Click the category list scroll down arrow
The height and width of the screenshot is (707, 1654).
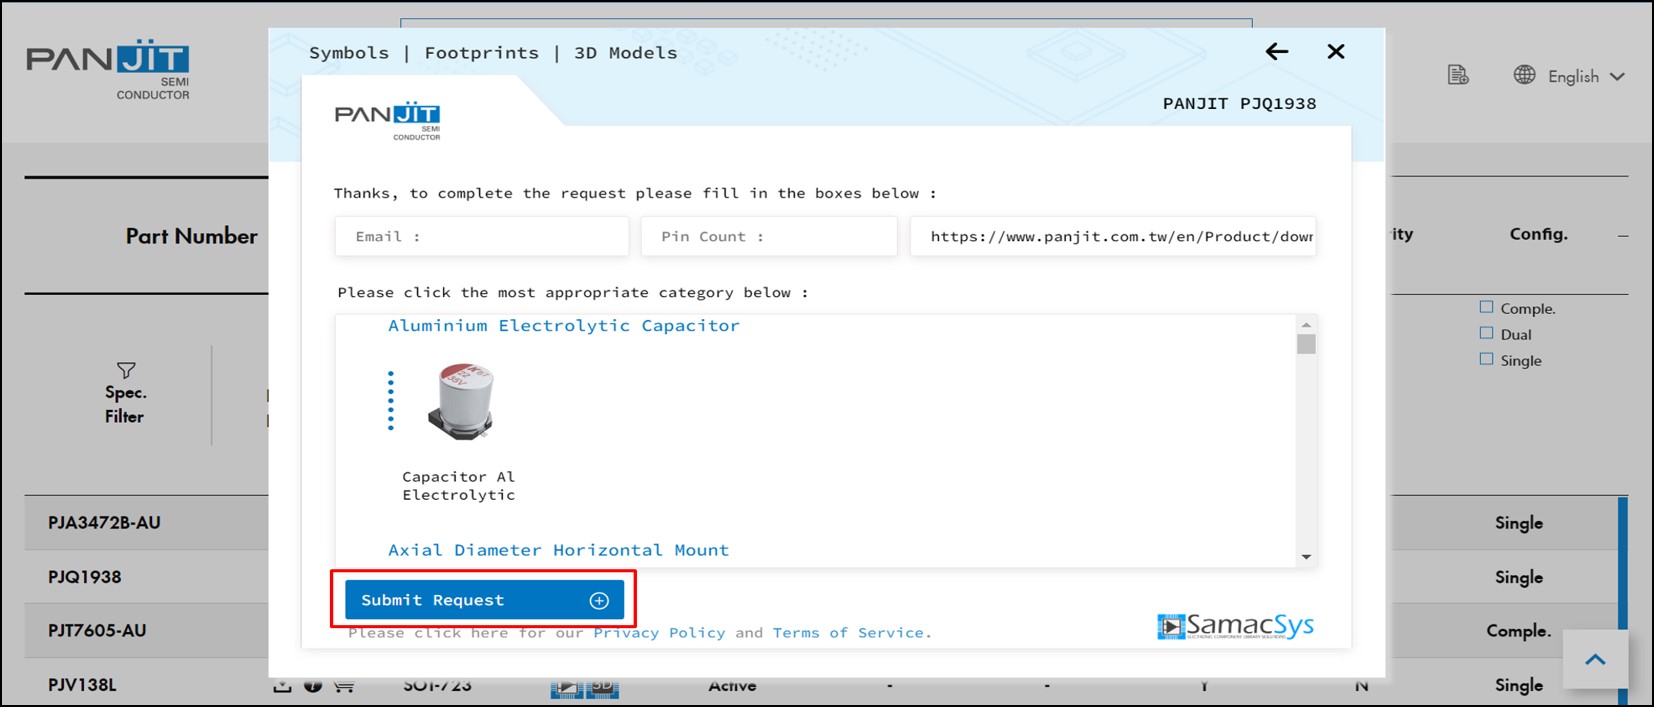click(1305, 557)
